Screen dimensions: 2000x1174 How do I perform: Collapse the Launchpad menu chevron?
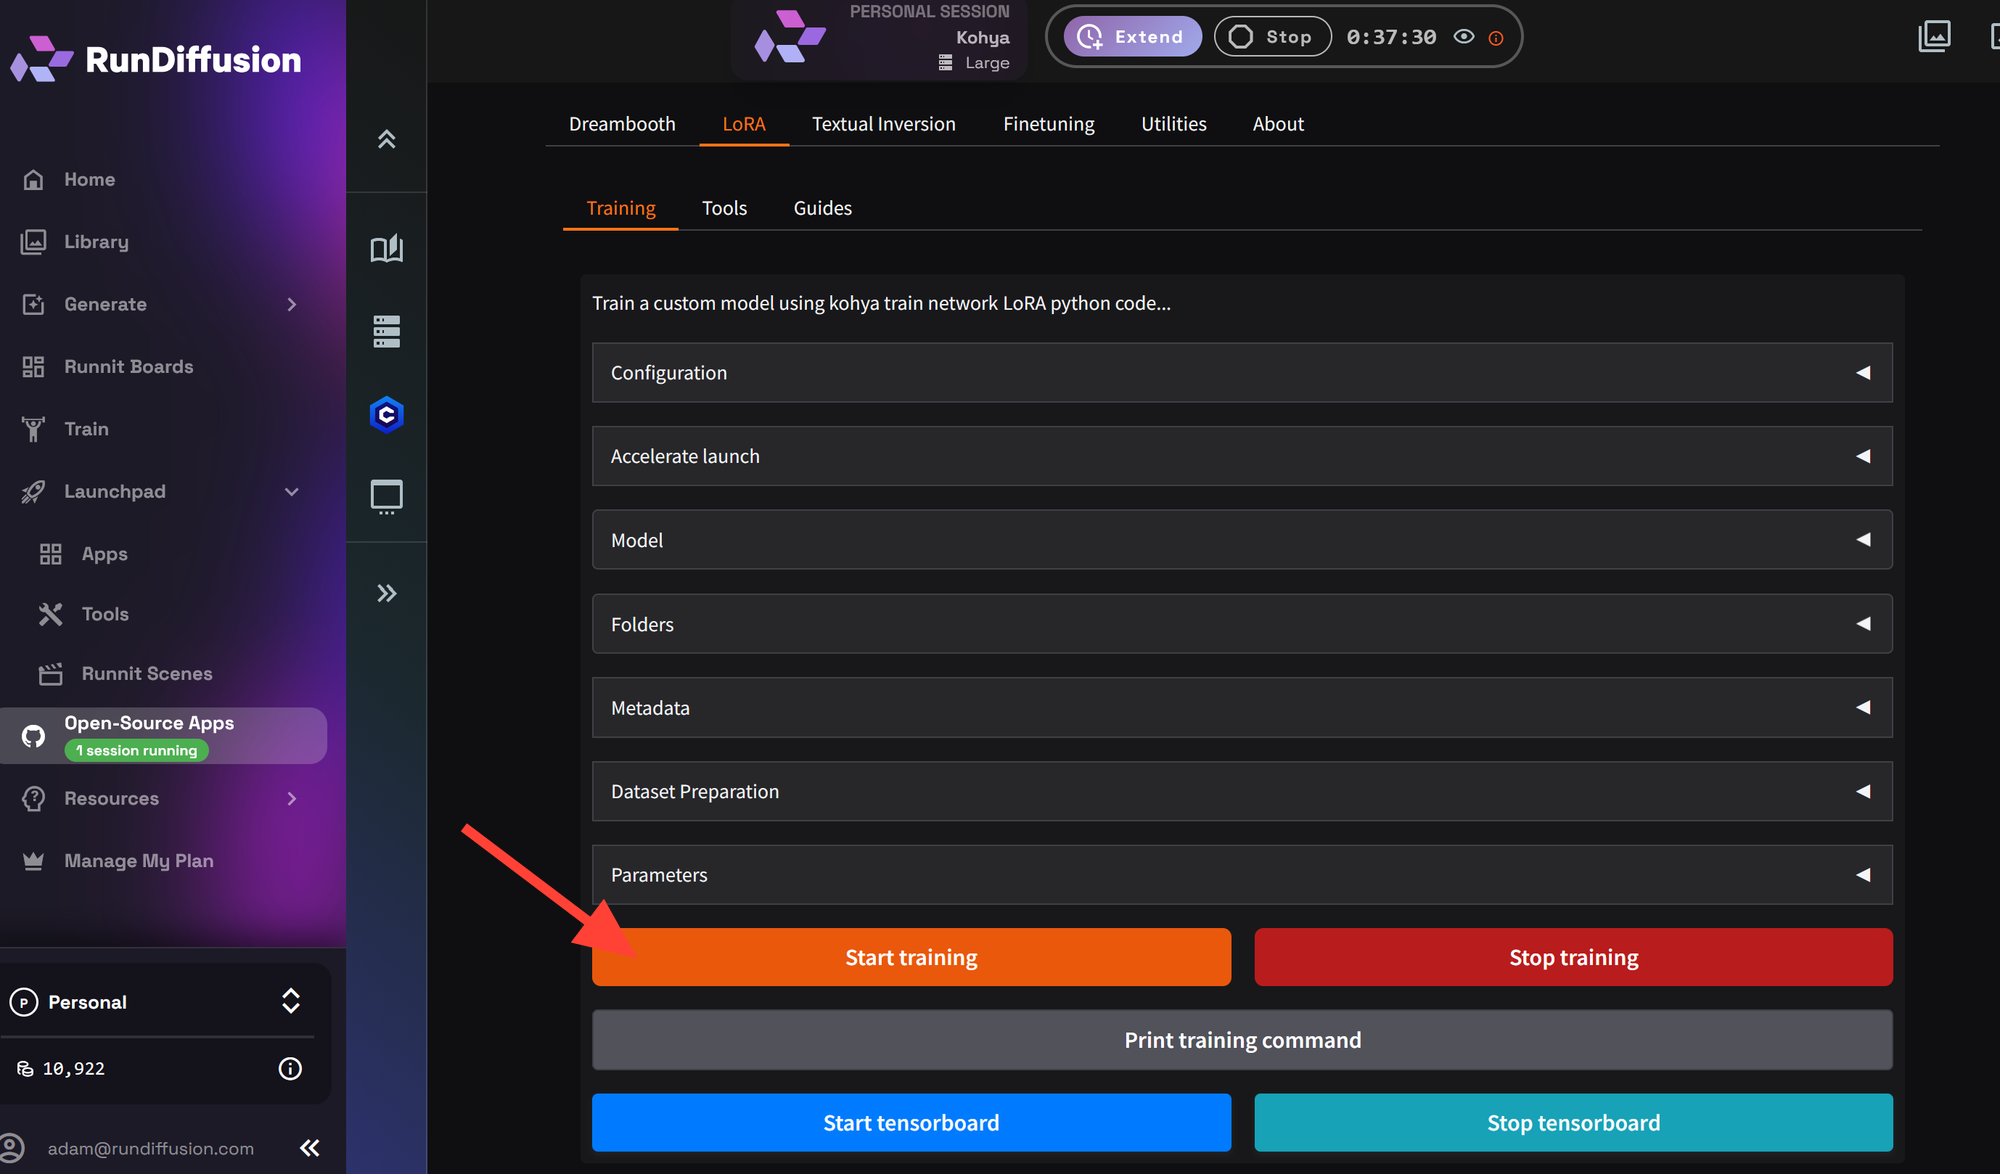click(291, 491)
